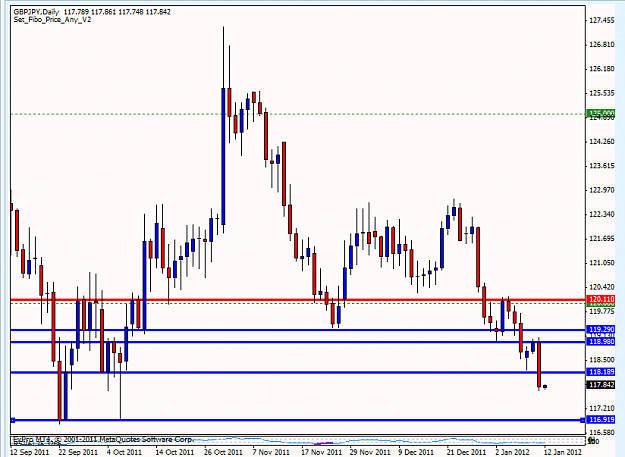Click the 126.810 price axis label
Viewport: 625px width, 457px height.
(x=601, y=45)
